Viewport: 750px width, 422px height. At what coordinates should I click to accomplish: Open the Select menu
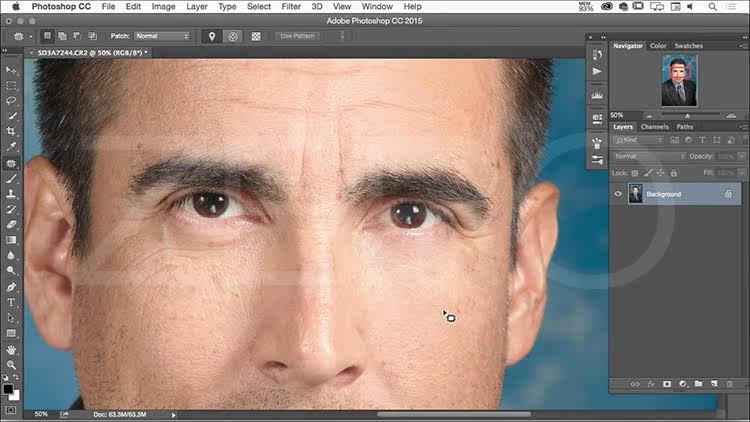(259, 7)
